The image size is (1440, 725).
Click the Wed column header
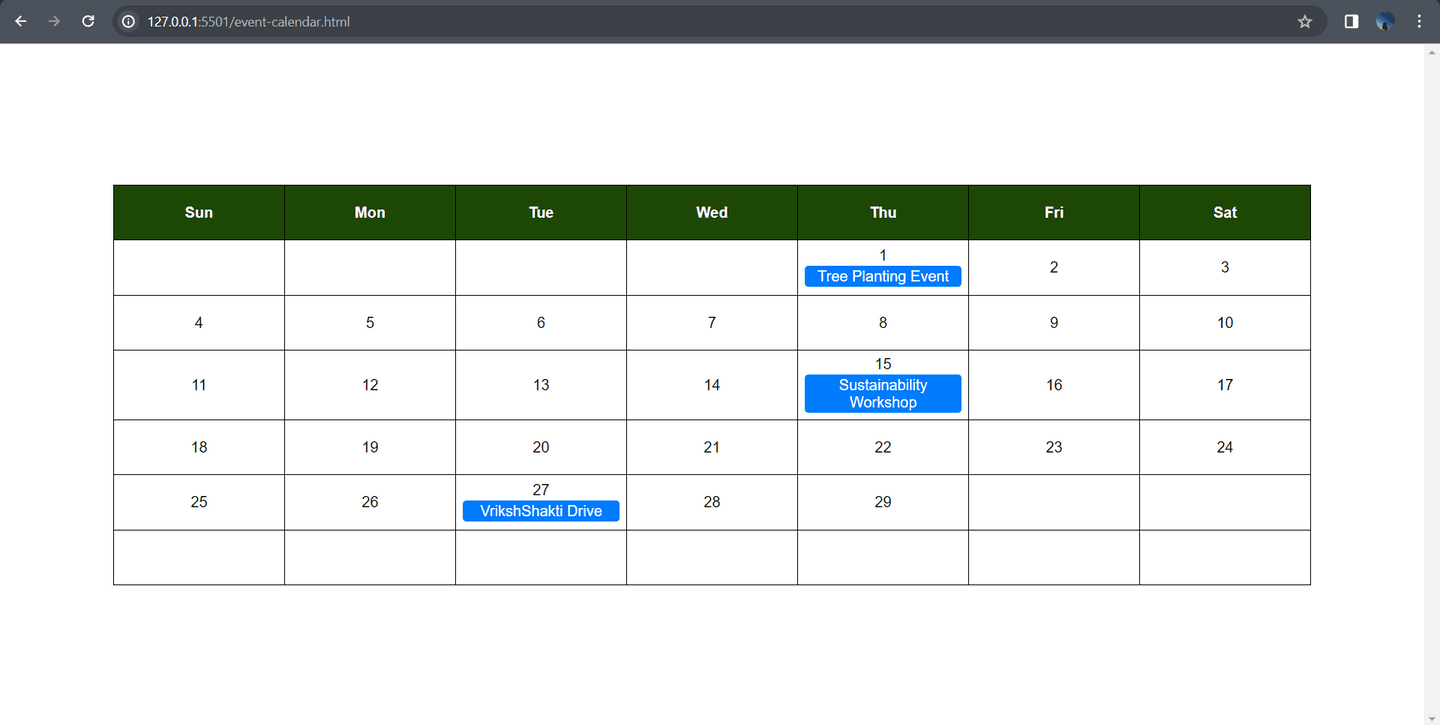tap(712, 212)
